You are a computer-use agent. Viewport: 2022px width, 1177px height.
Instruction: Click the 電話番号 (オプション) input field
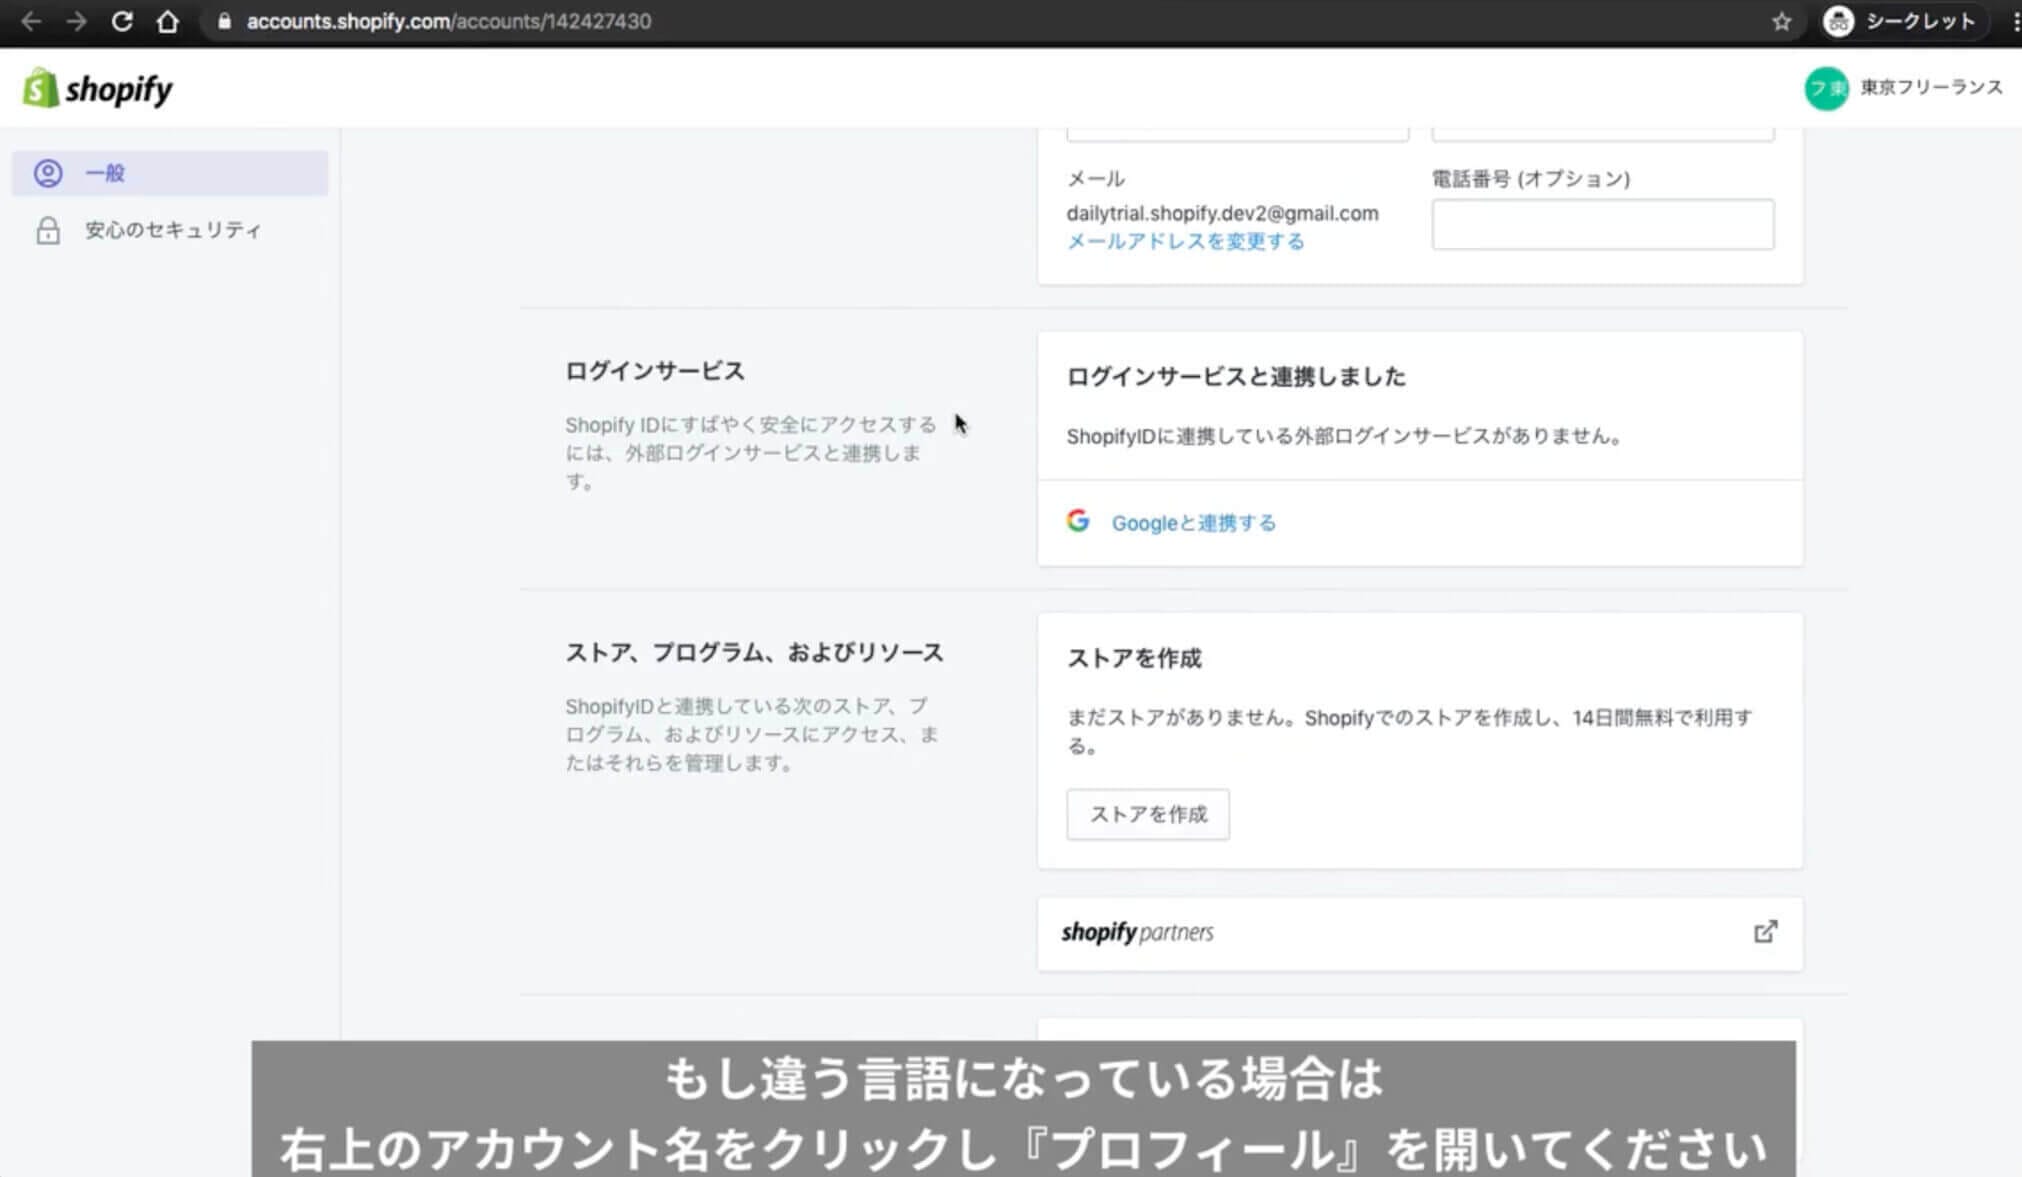(x=1602, y=224)
